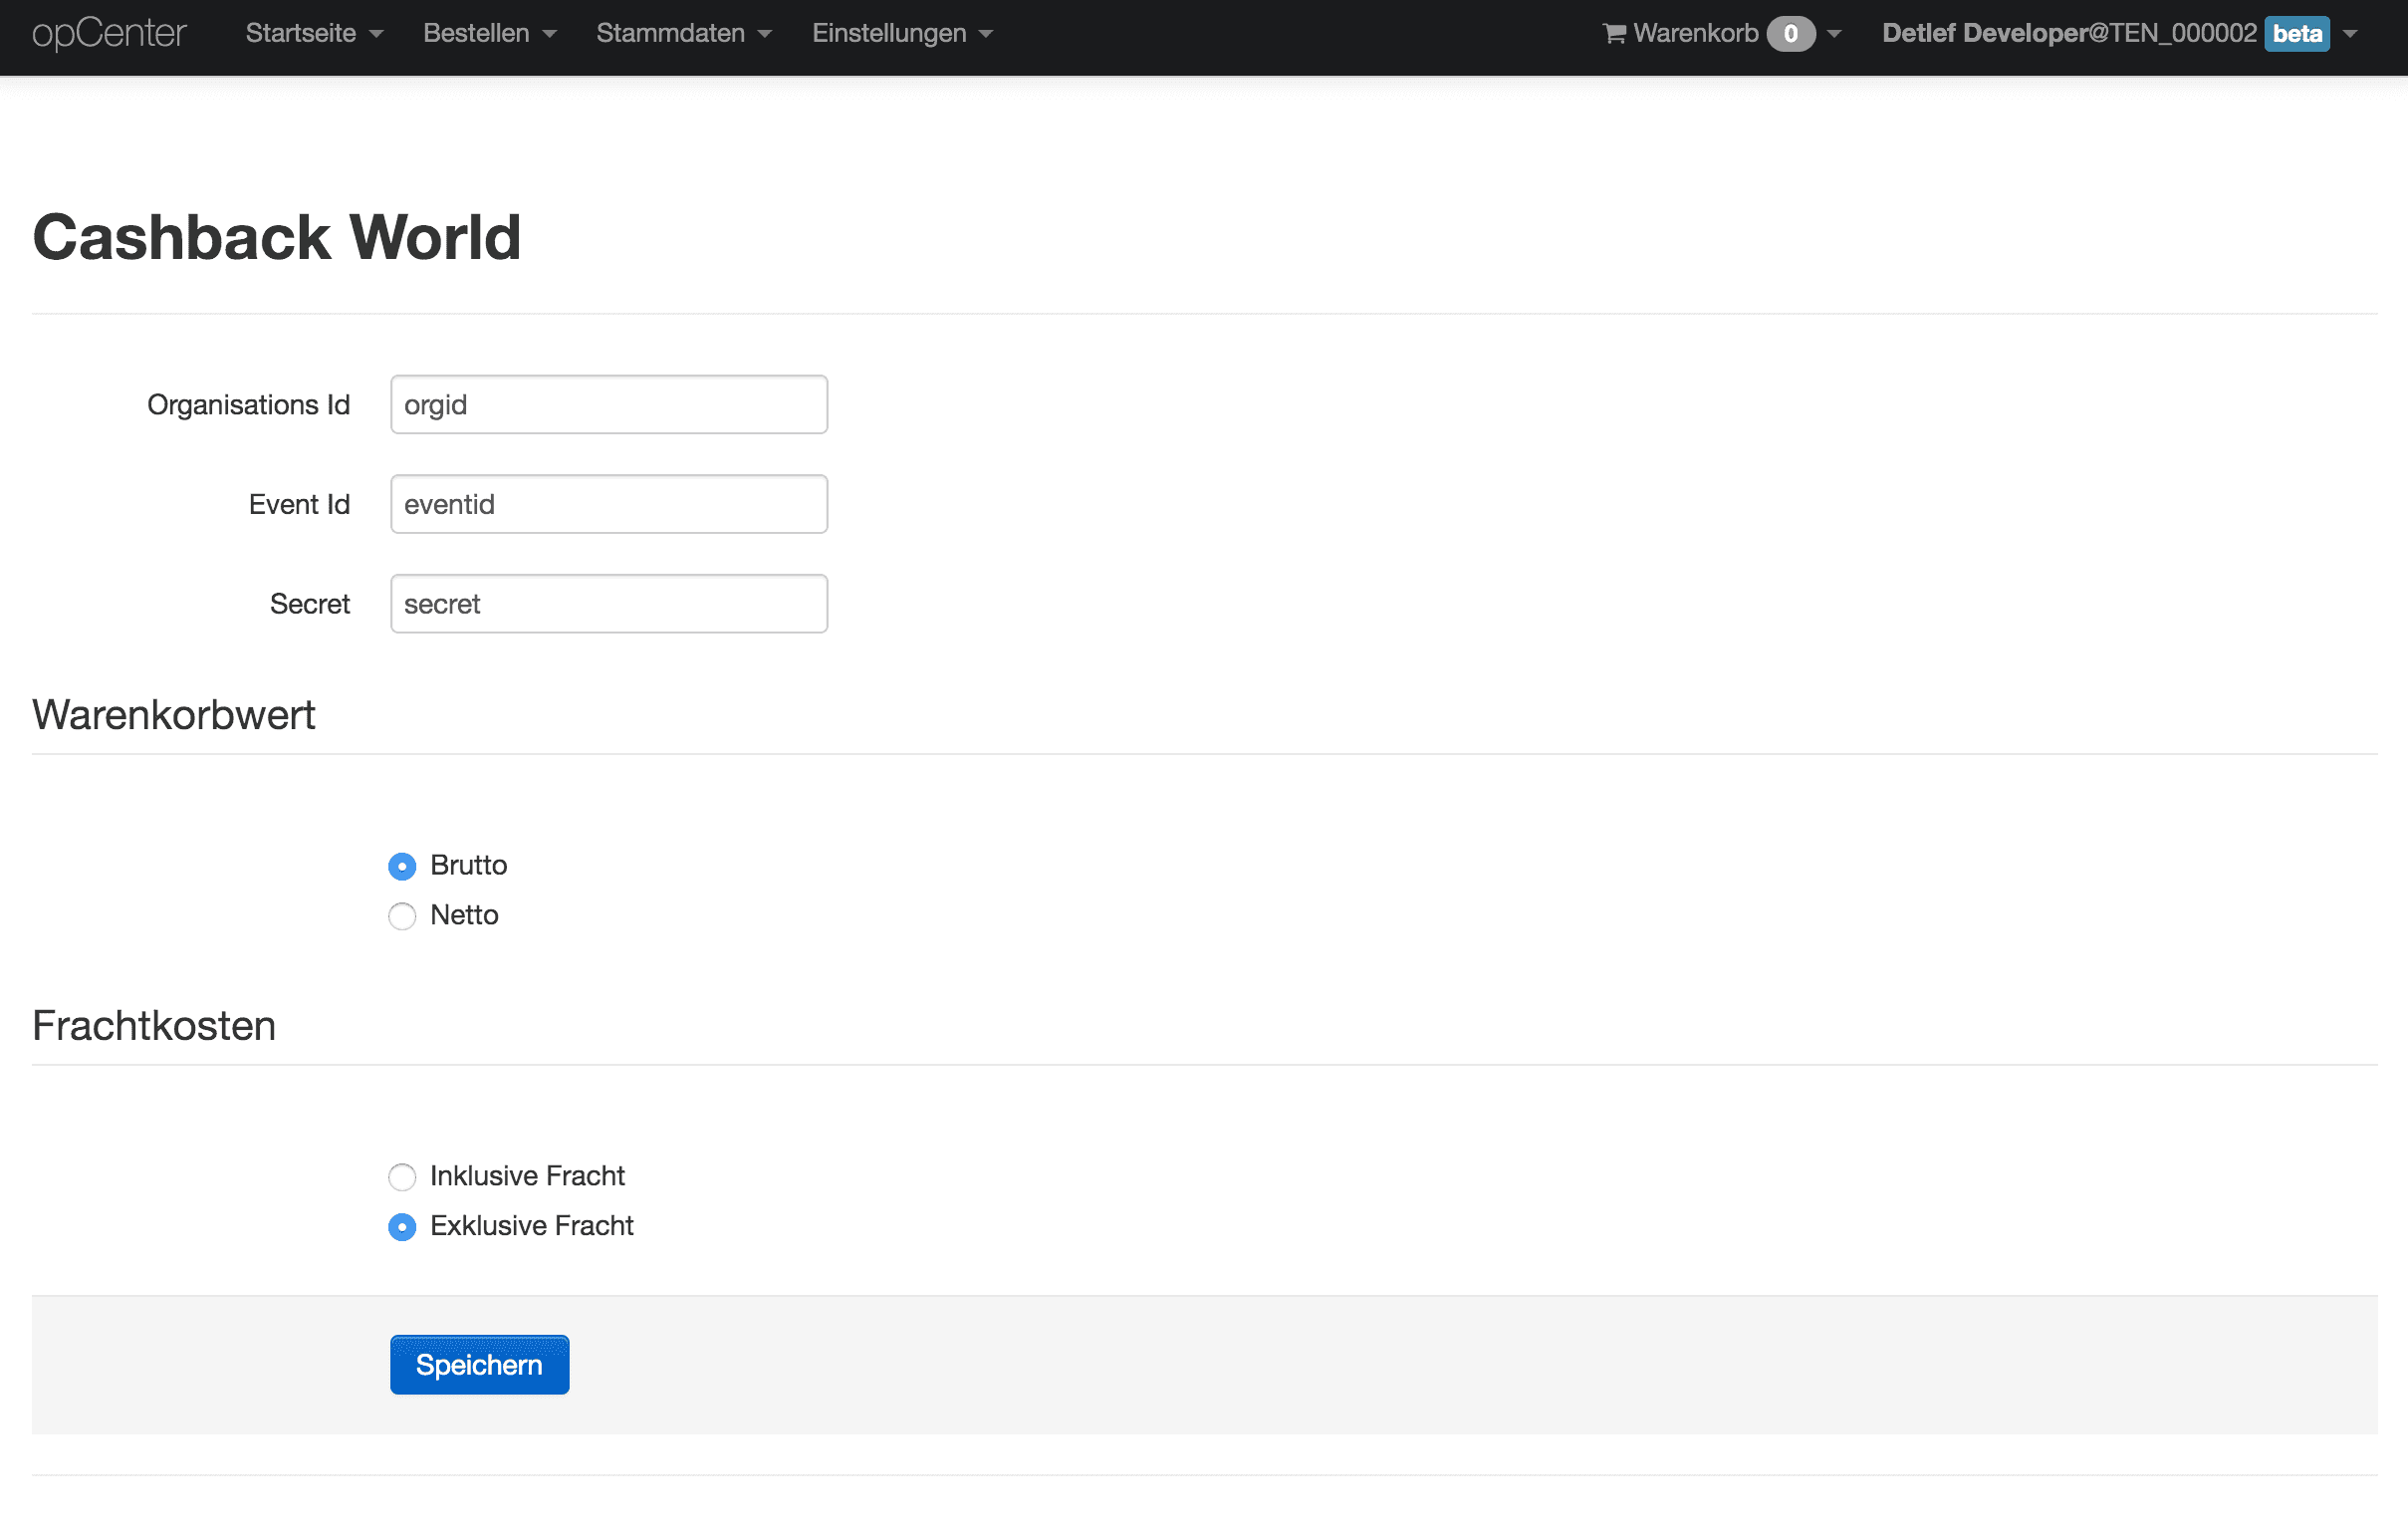Click the Warenkorb count badge 0

[1790, 34]
